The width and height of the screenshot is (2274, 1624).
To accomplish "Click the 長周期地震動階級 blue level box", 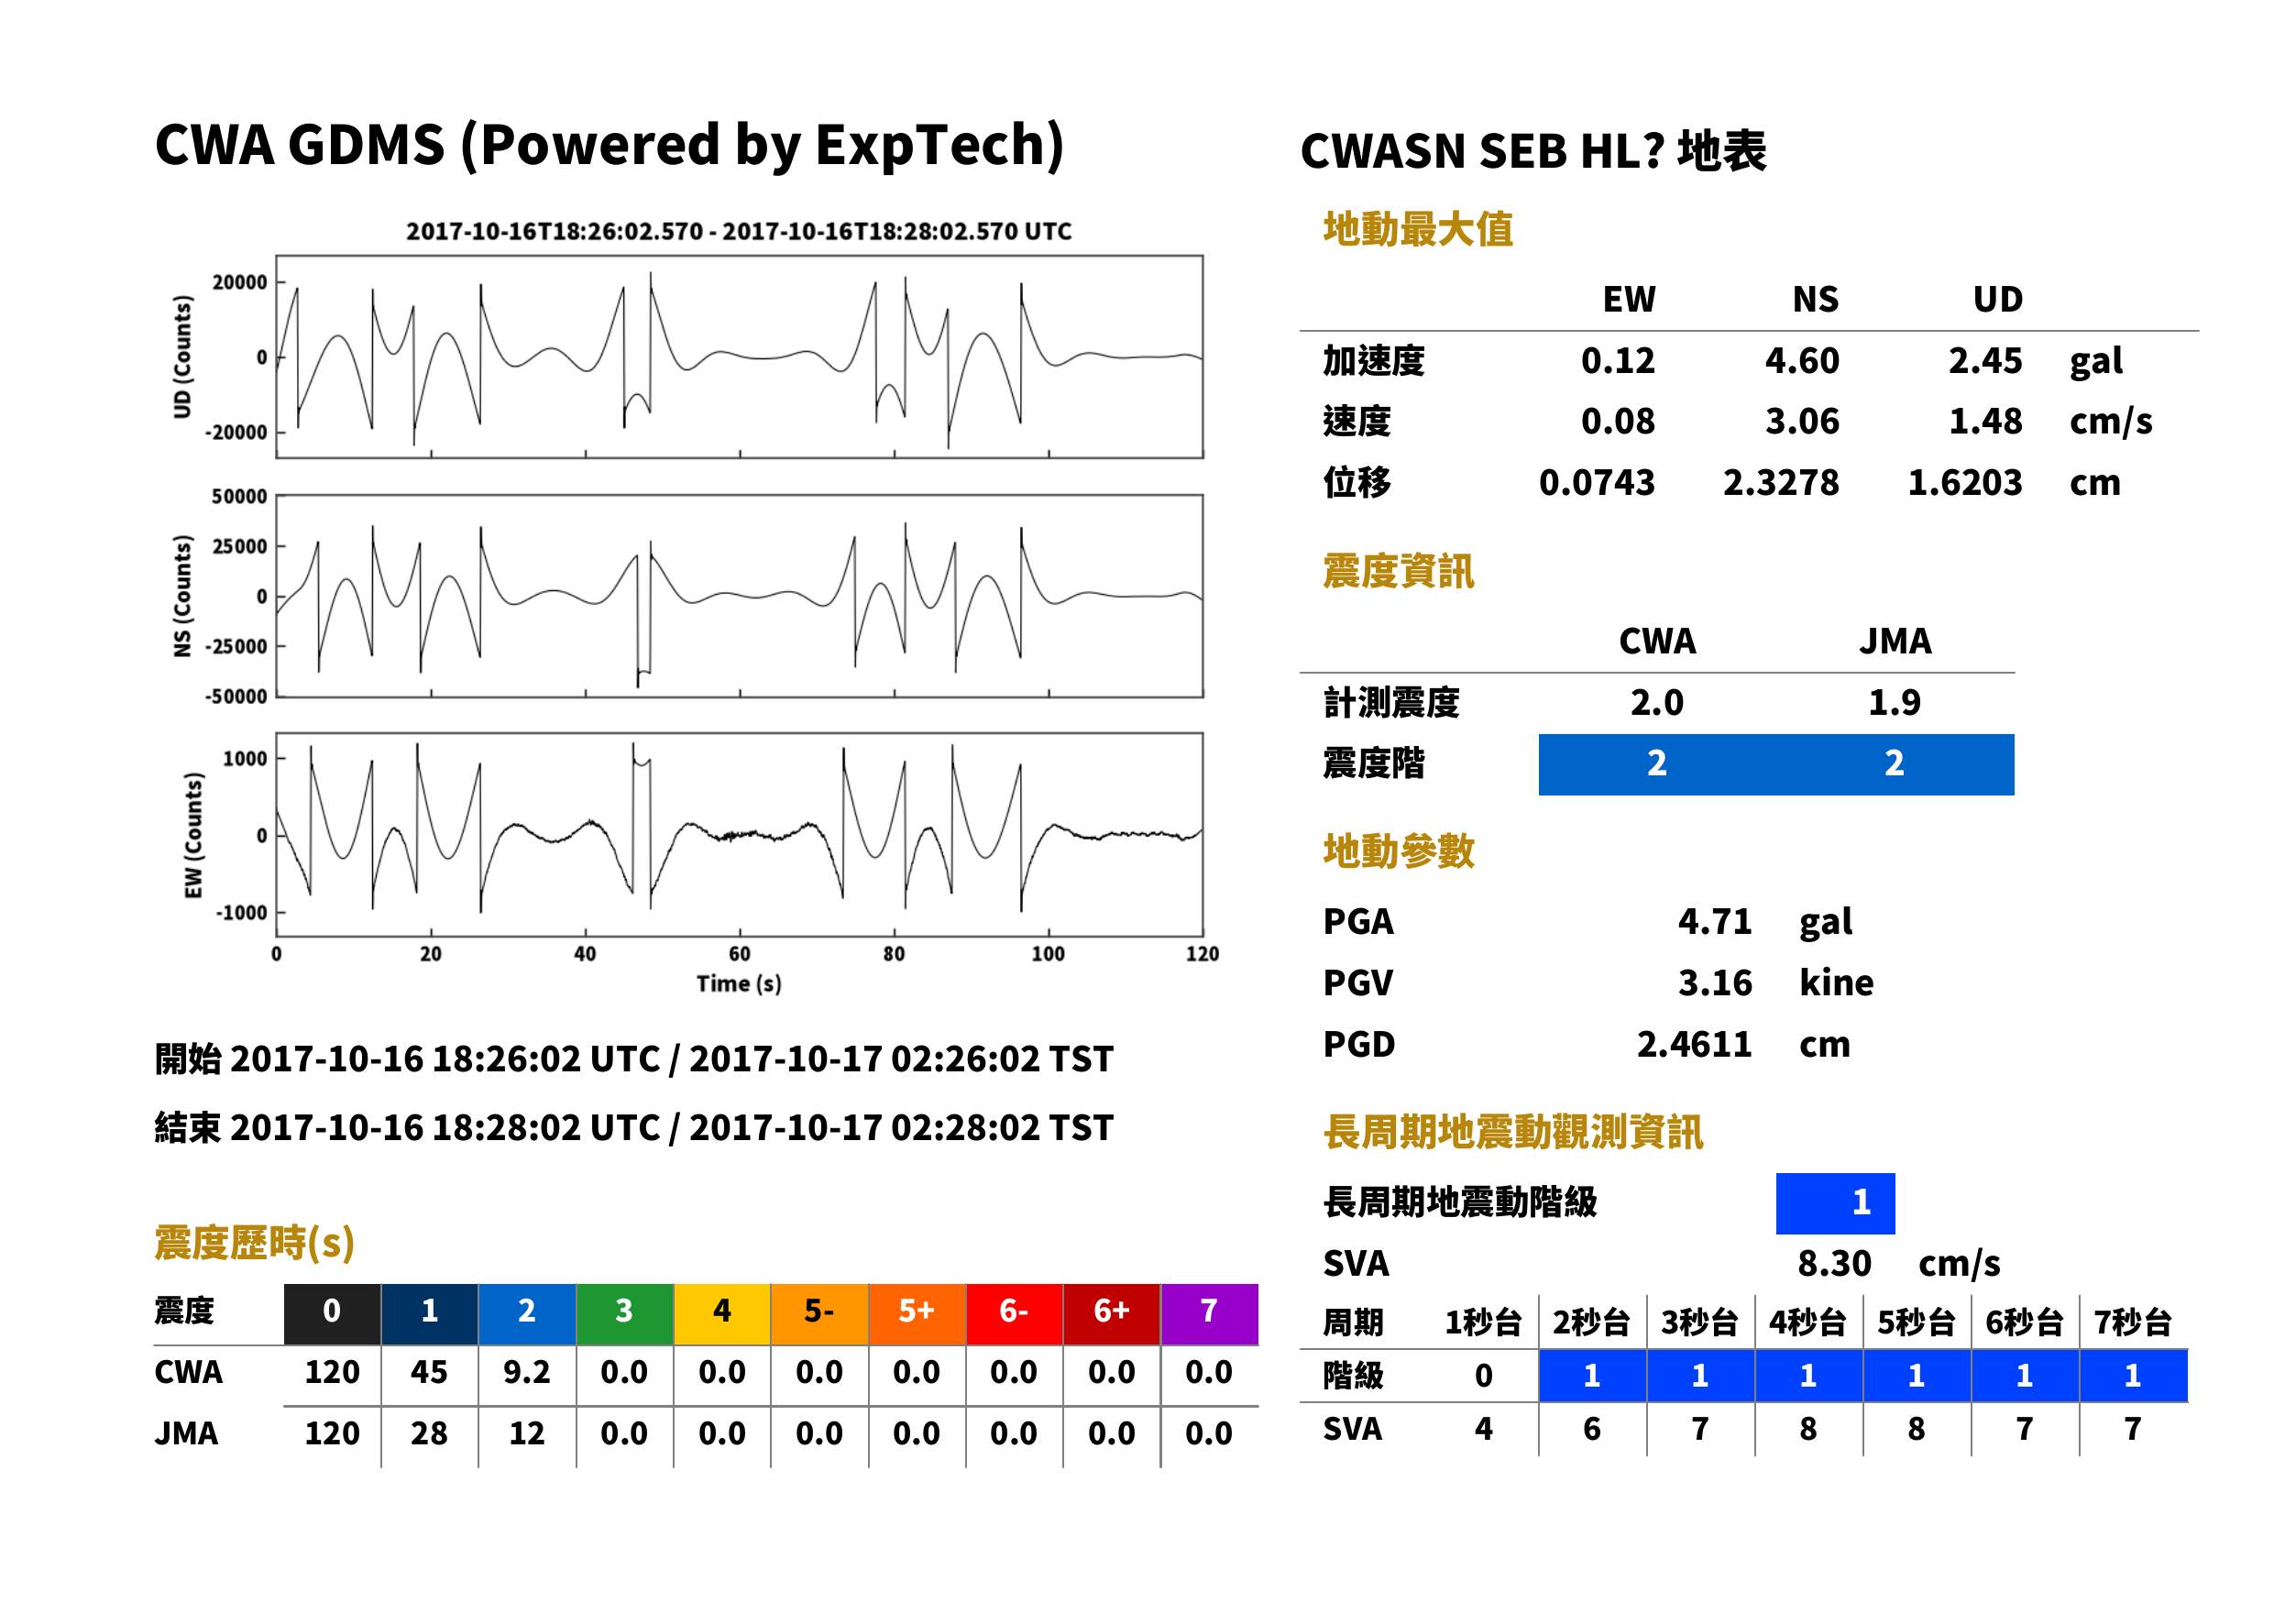I will coord(1835,1203).
